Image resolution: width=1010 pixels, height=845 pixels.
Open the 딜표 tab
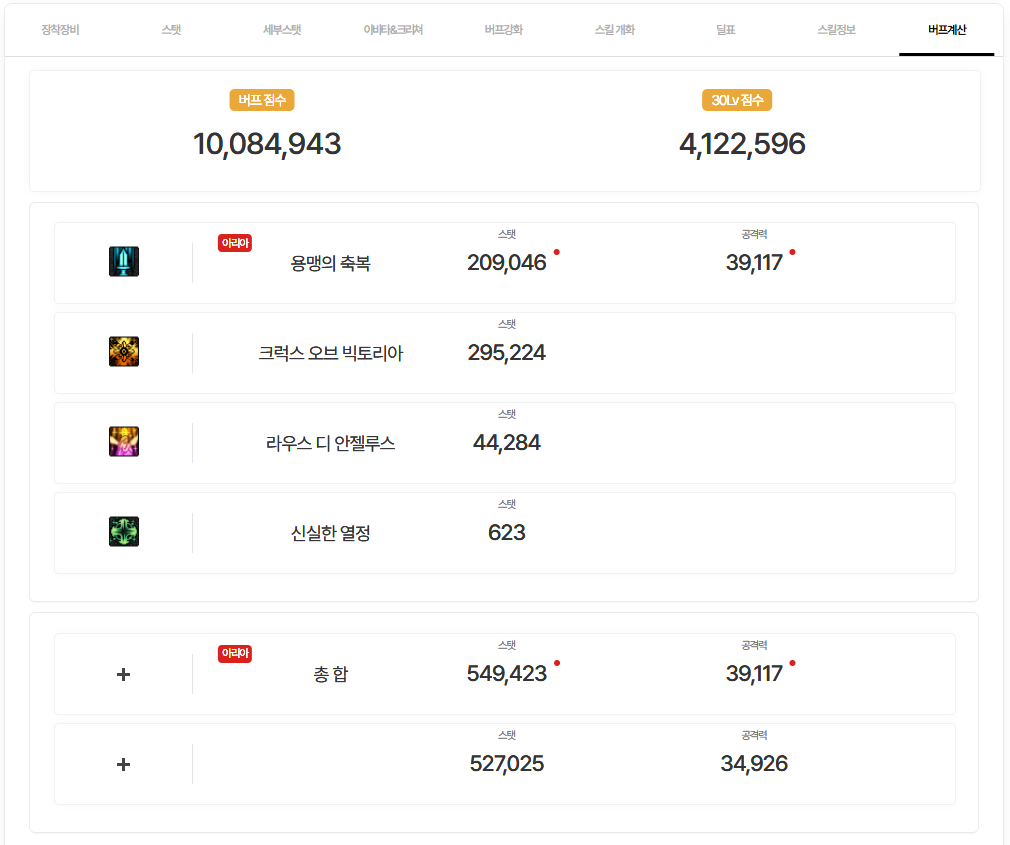pyautogui.click(x=725, y=30)
